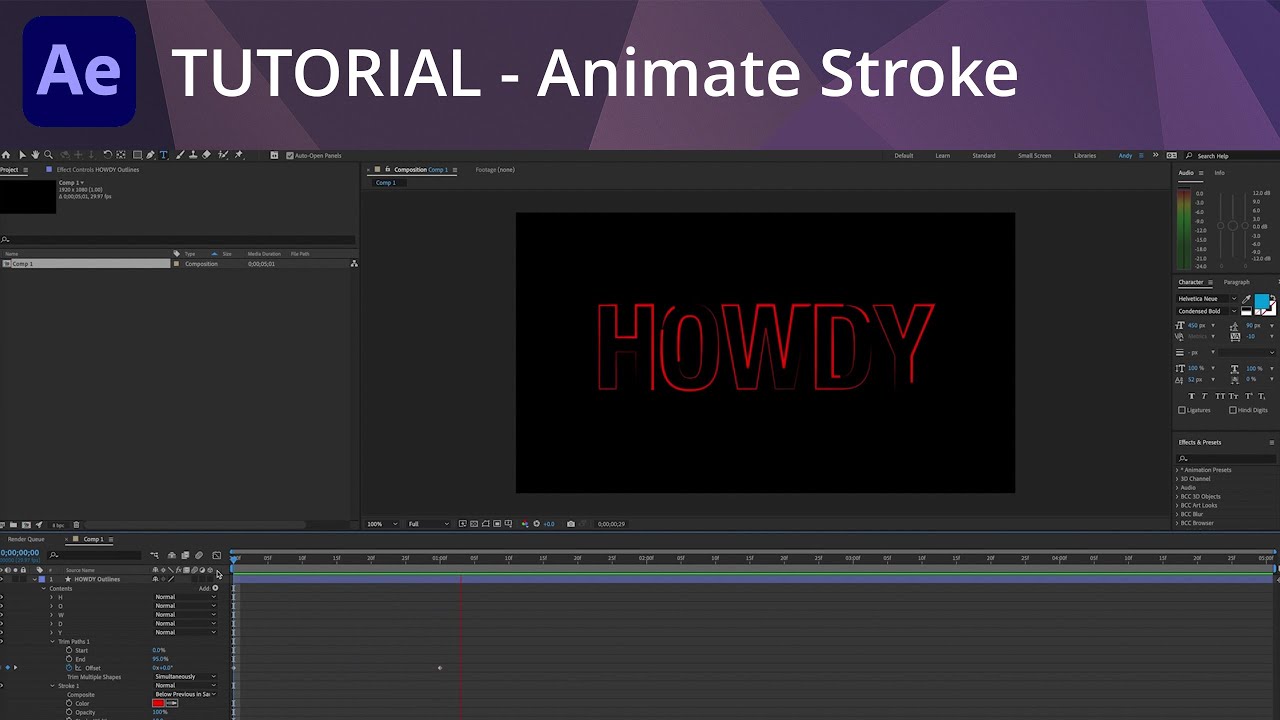Toggle the Offset property stopwatch

[x=69, y=668]
